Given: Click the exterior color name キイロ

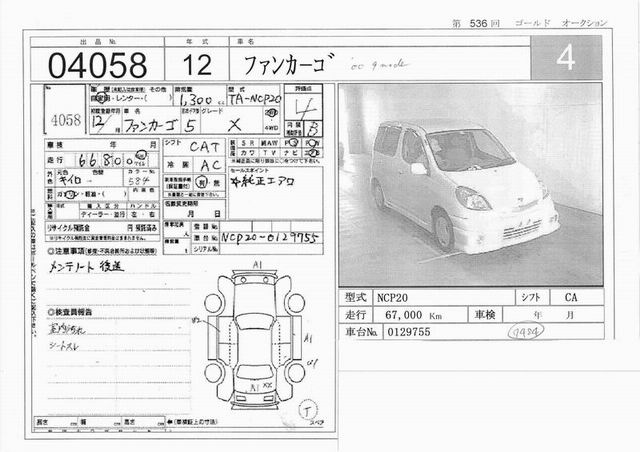Looking at the screenshot, I should click(70, 180).
